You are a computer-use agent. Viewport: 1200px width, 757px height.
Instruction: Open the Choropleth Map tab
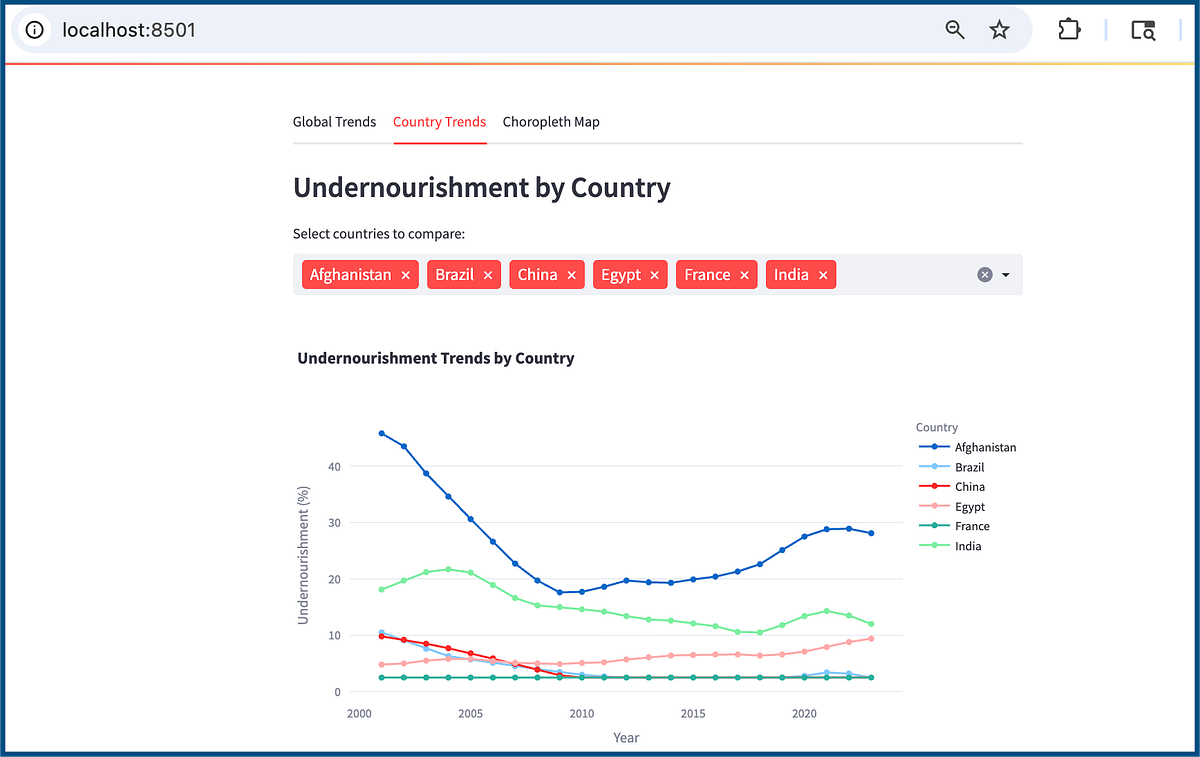click(x=551, y=122)
